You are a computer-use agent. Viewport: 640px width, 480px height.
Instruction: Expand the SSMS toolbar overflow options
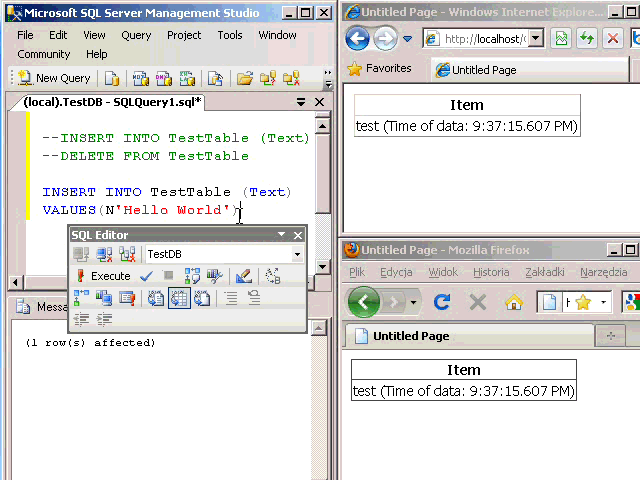[x=328, y=78]
